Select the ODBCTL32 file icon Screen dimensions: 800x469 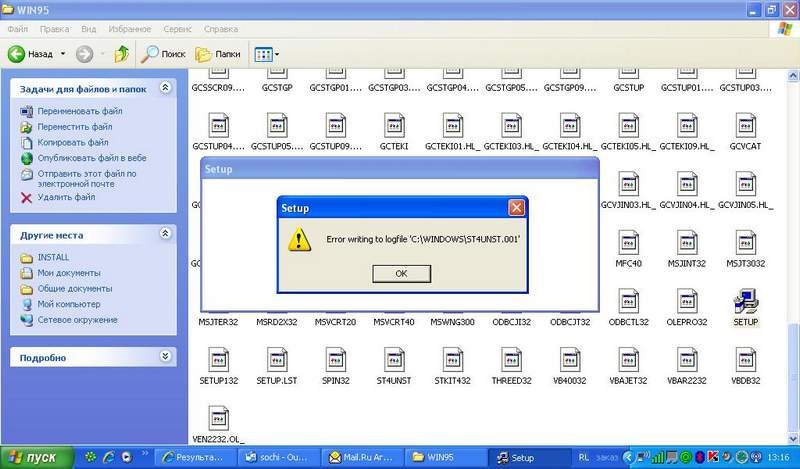[x=629, y=301]
